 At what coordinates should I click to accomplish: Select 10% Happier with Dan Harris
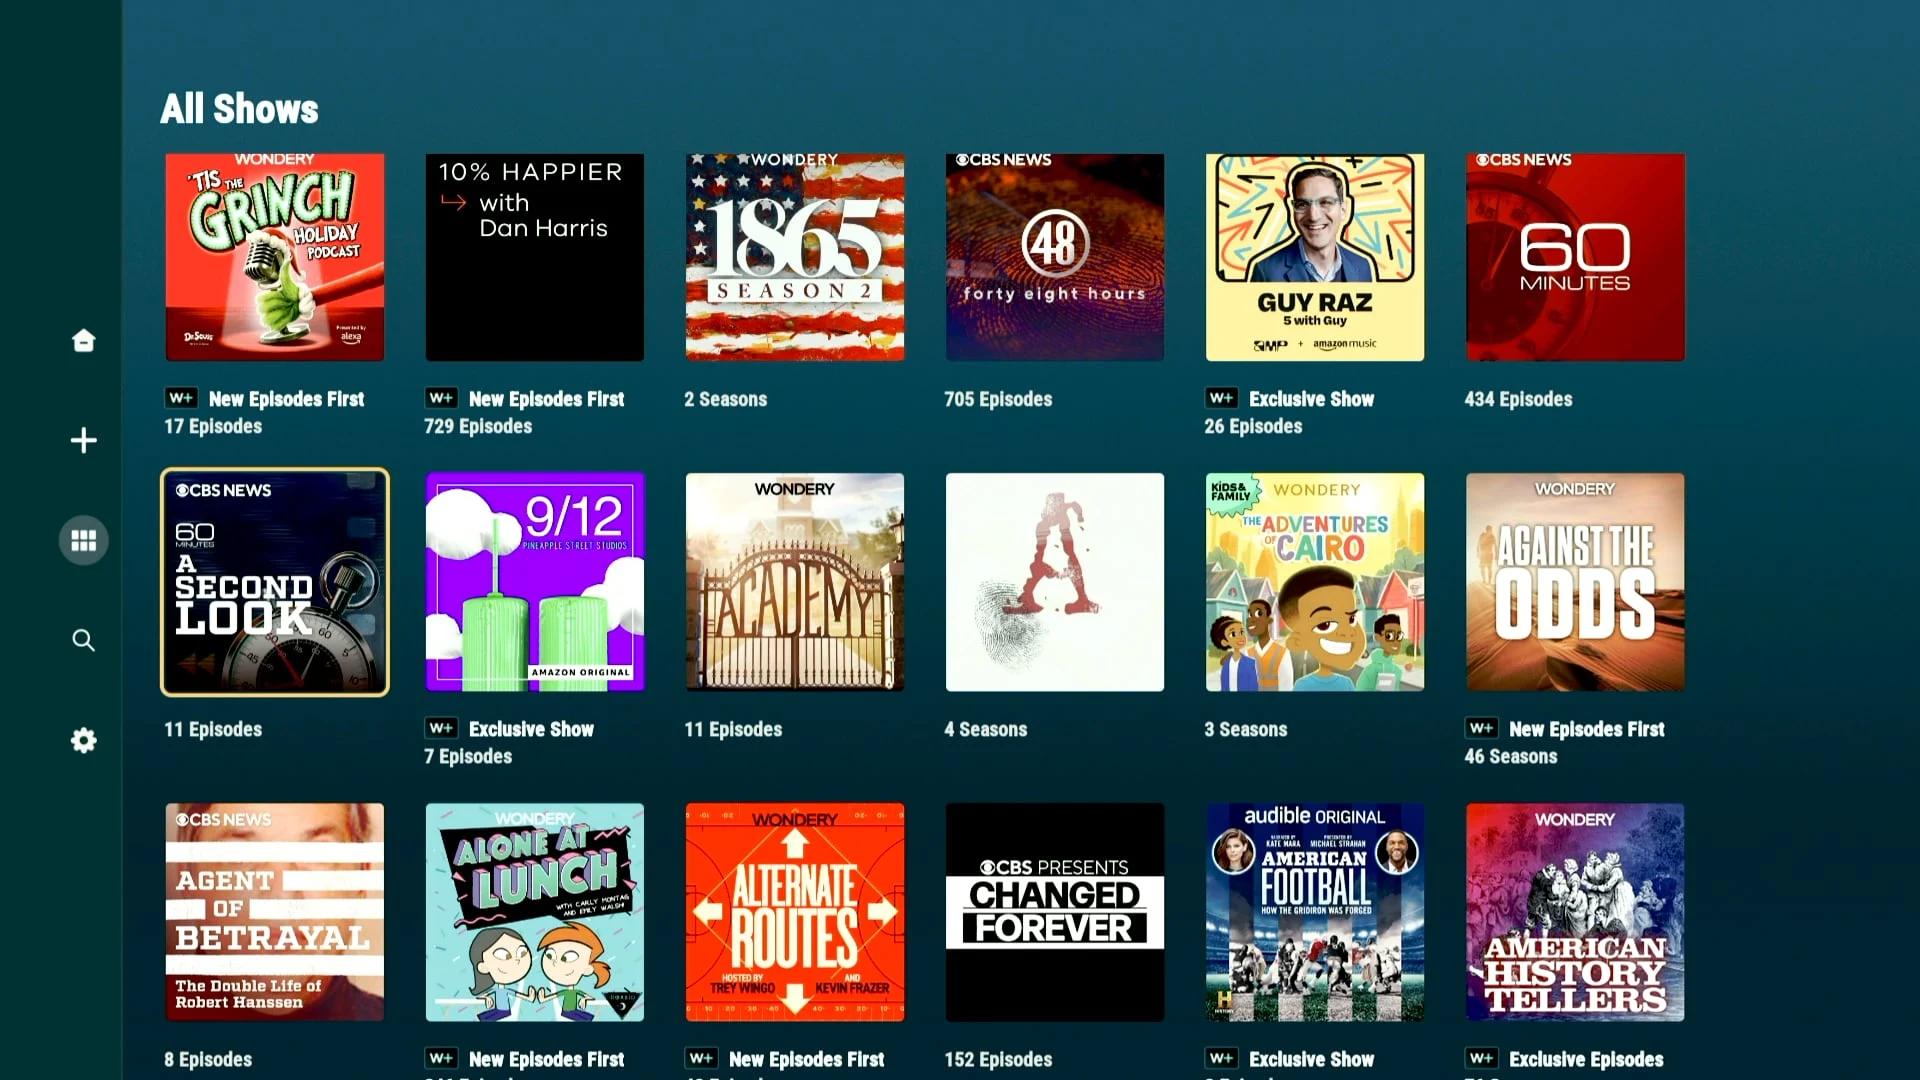click(x=535, y=257)
